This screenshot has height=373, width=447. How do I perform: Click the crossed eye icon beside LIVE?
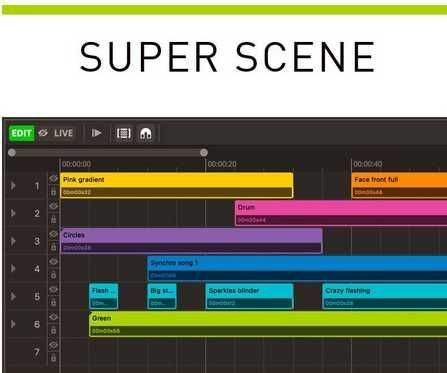(43, 133)
